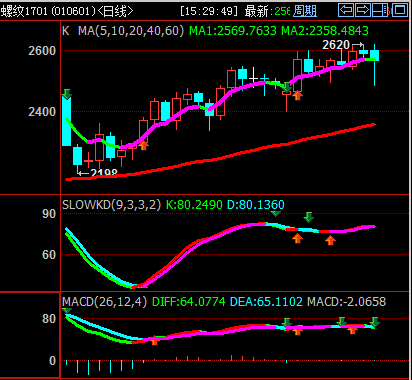Click the green sell arrow at the K-chart dip
This screenshot has height=380, width=412.
point(287,87)
